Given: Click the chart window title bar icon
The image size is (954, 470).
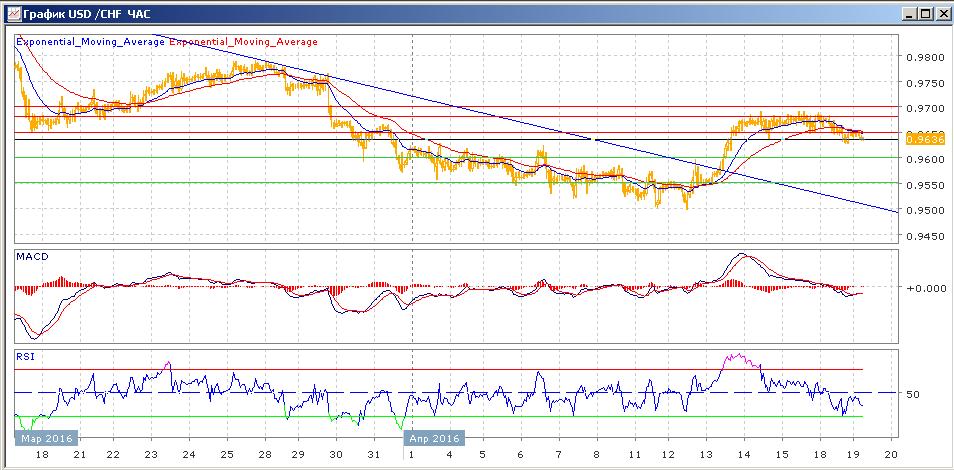Looking at the screenshot, I should click(12, 14).
